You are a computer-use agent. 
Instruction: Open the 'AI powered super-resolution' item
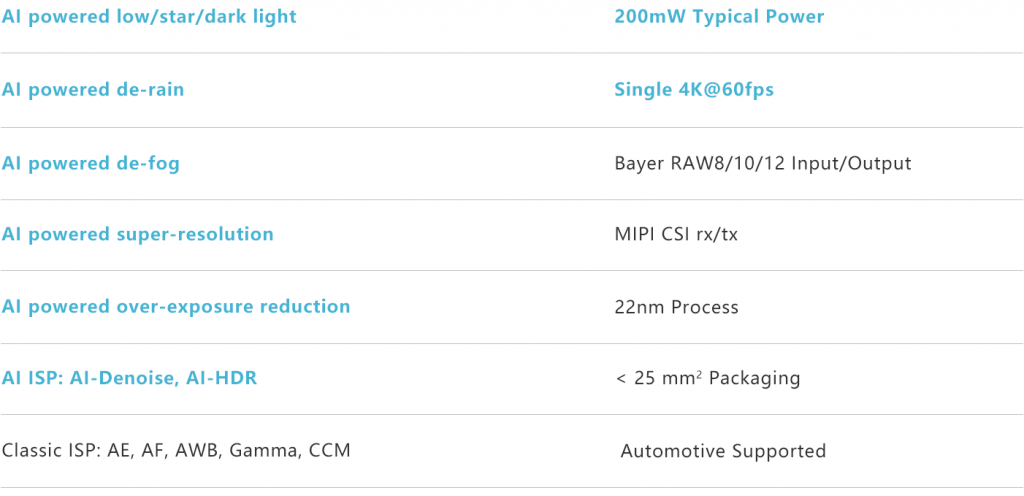pos(137,234)
